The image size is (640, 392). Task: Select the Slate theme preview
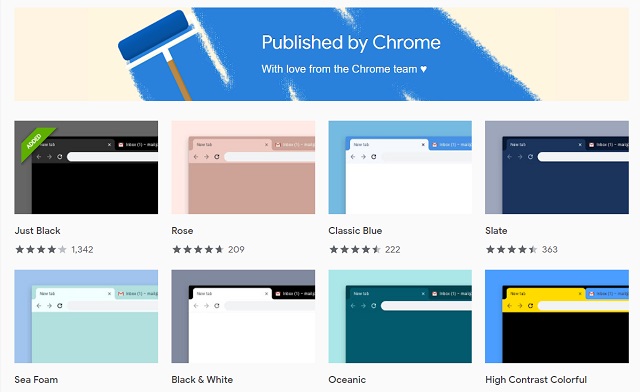click(557, 167)
